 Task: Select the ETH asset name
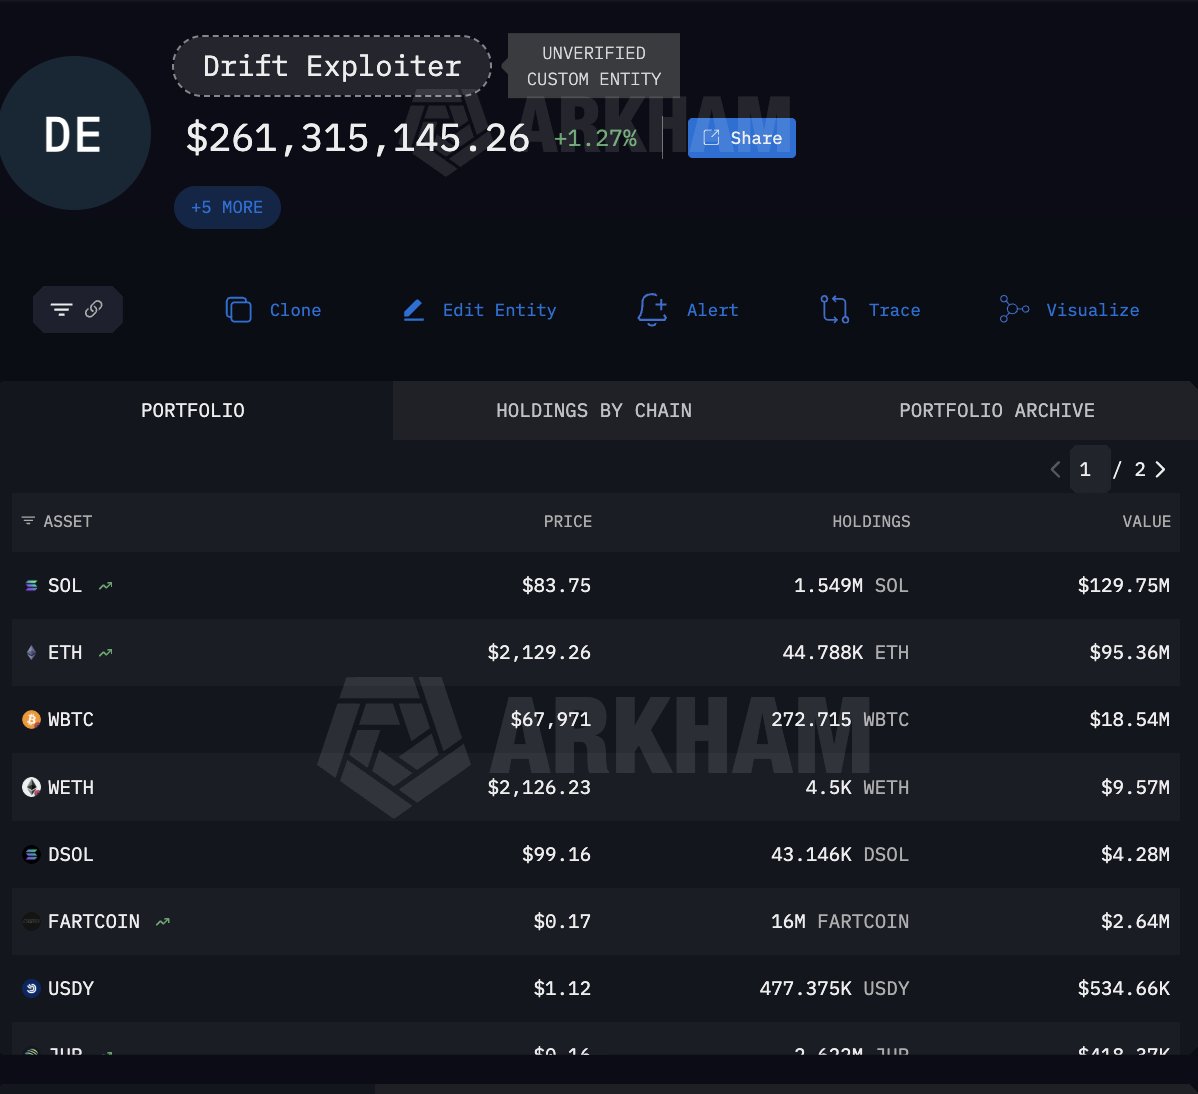[x=65, y=652]
